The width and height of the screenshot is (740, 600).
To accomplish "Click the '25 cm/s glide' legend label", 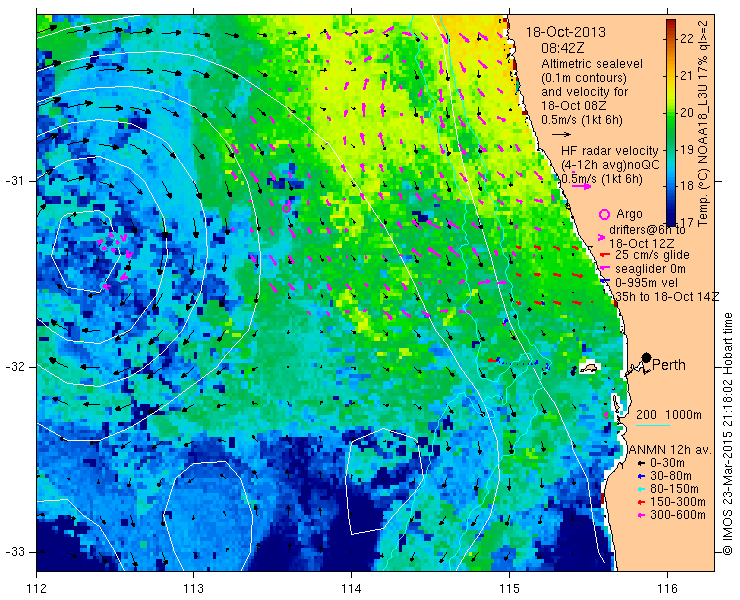I will point(652,255).
